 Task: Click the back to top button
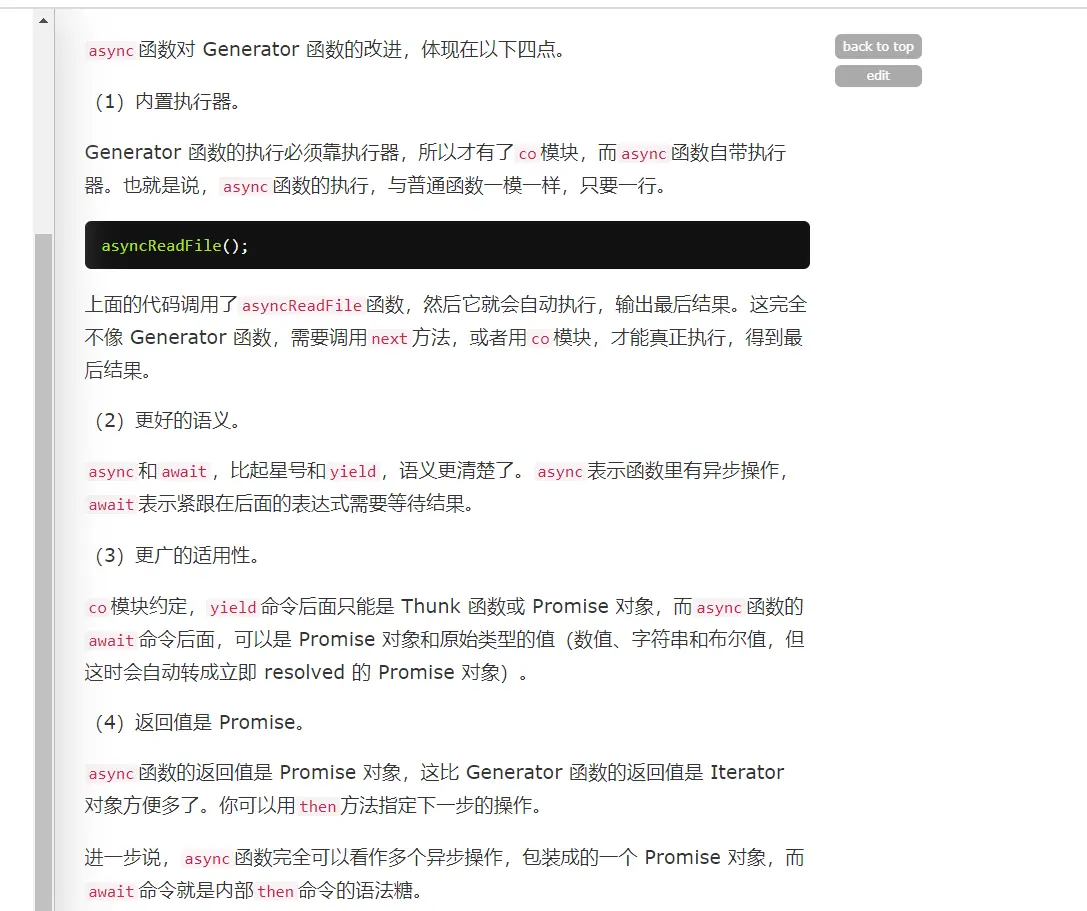[x=878, y=46]
